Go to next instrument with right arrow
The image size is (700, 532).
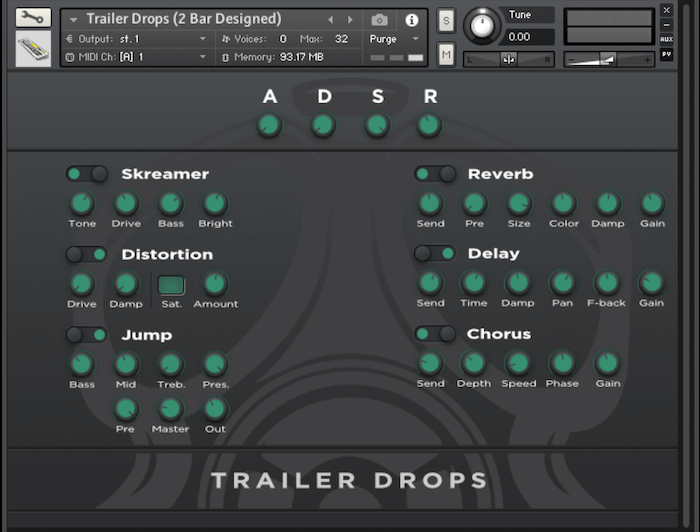[x=350, y=20]
